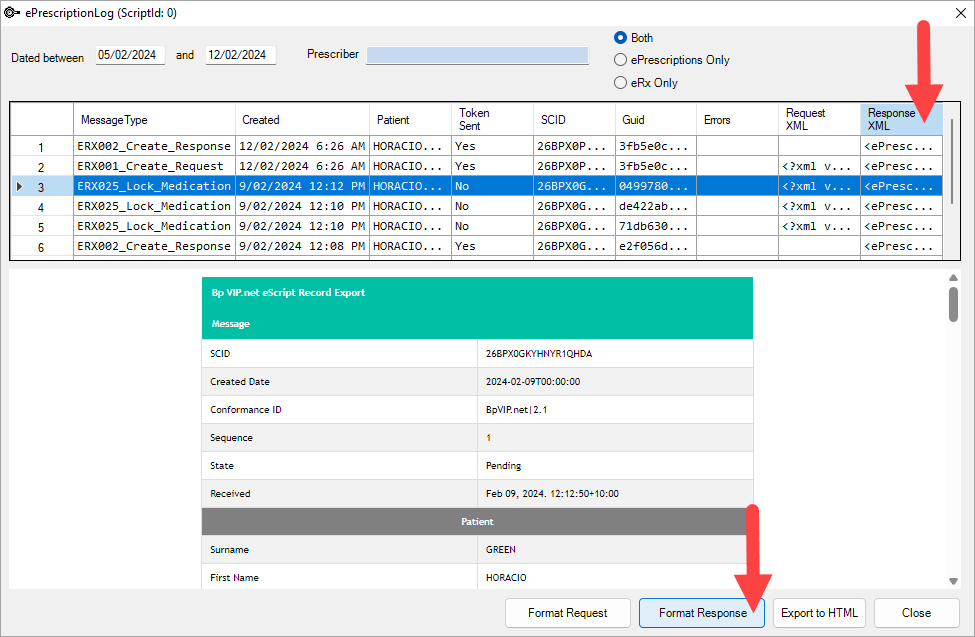Click the preview pane scroll up arrow
Image resolution: width=975 pixels, height=637 pixels.
953,277
